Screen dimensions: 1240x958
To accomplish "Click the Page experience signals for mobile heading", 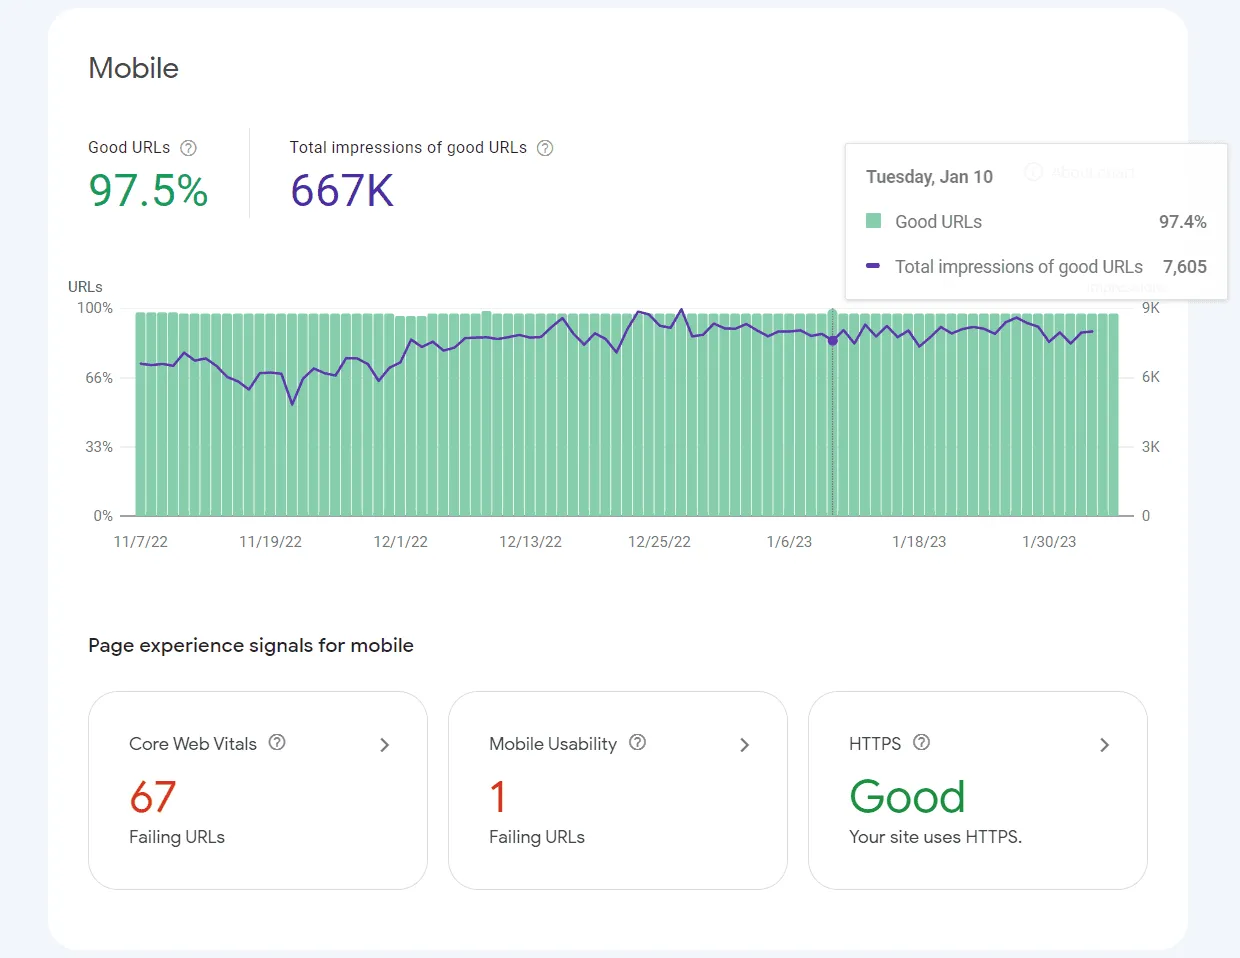I will [251, 646].
